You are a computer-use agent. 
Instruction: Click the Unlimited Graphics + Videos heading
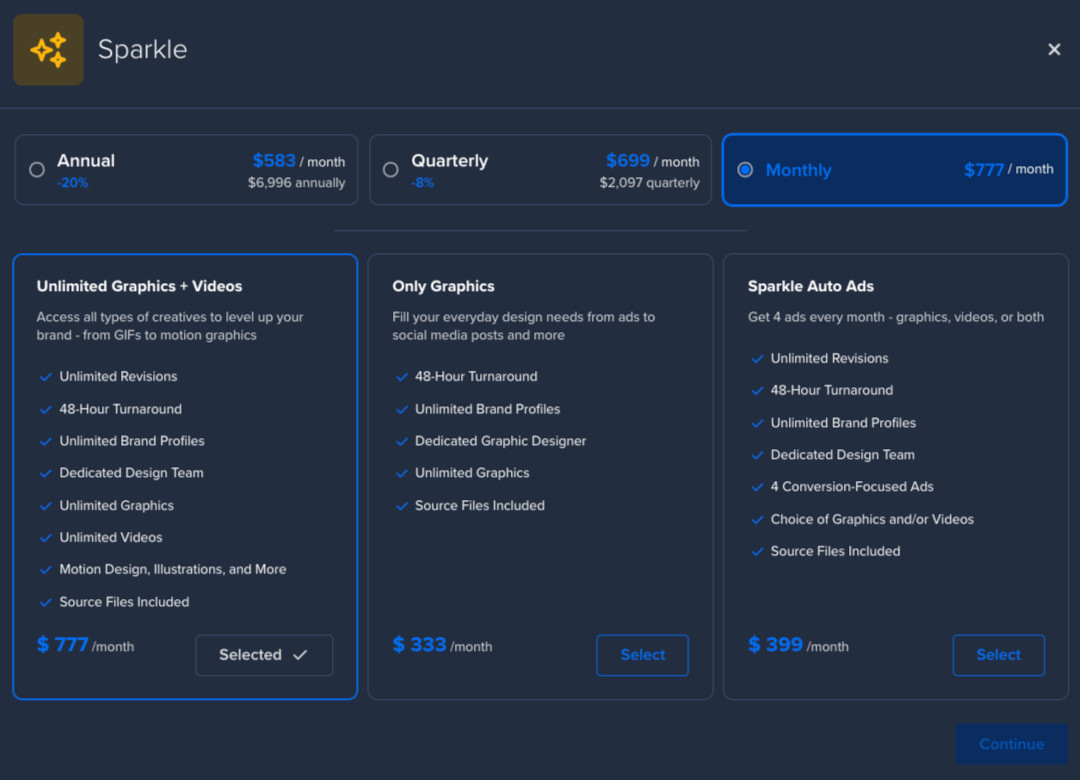coord(139,286)
